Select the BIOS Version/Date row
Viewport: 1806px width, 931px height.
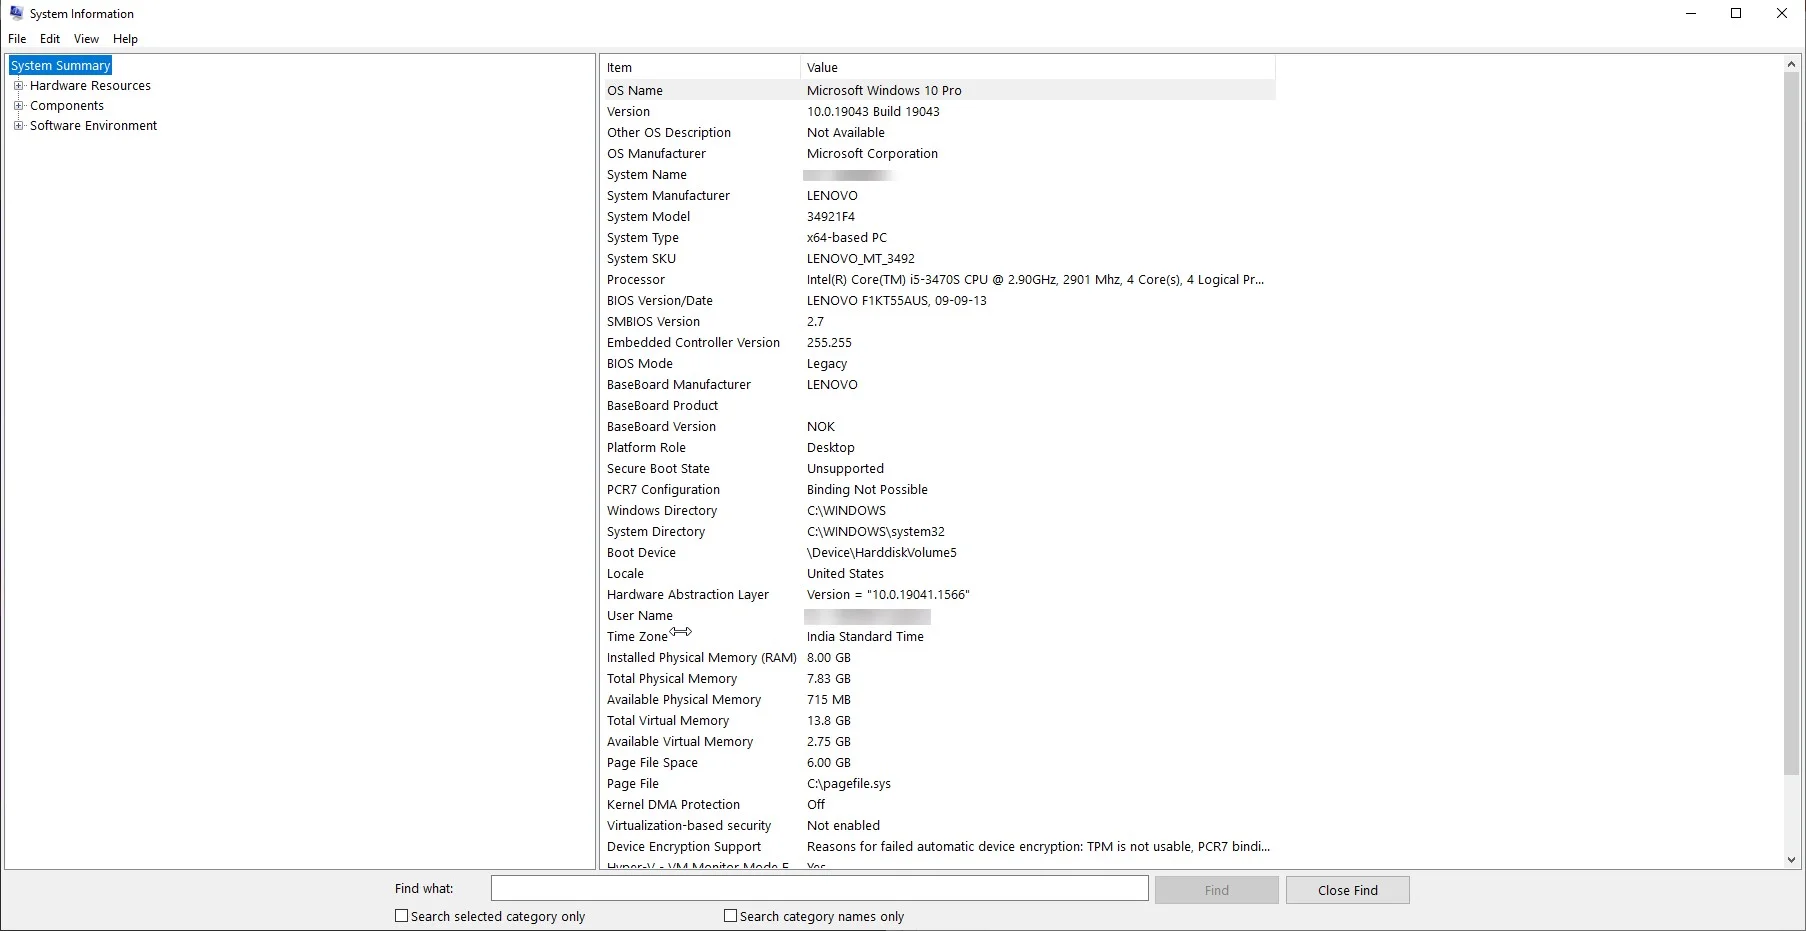coord(938,301)
